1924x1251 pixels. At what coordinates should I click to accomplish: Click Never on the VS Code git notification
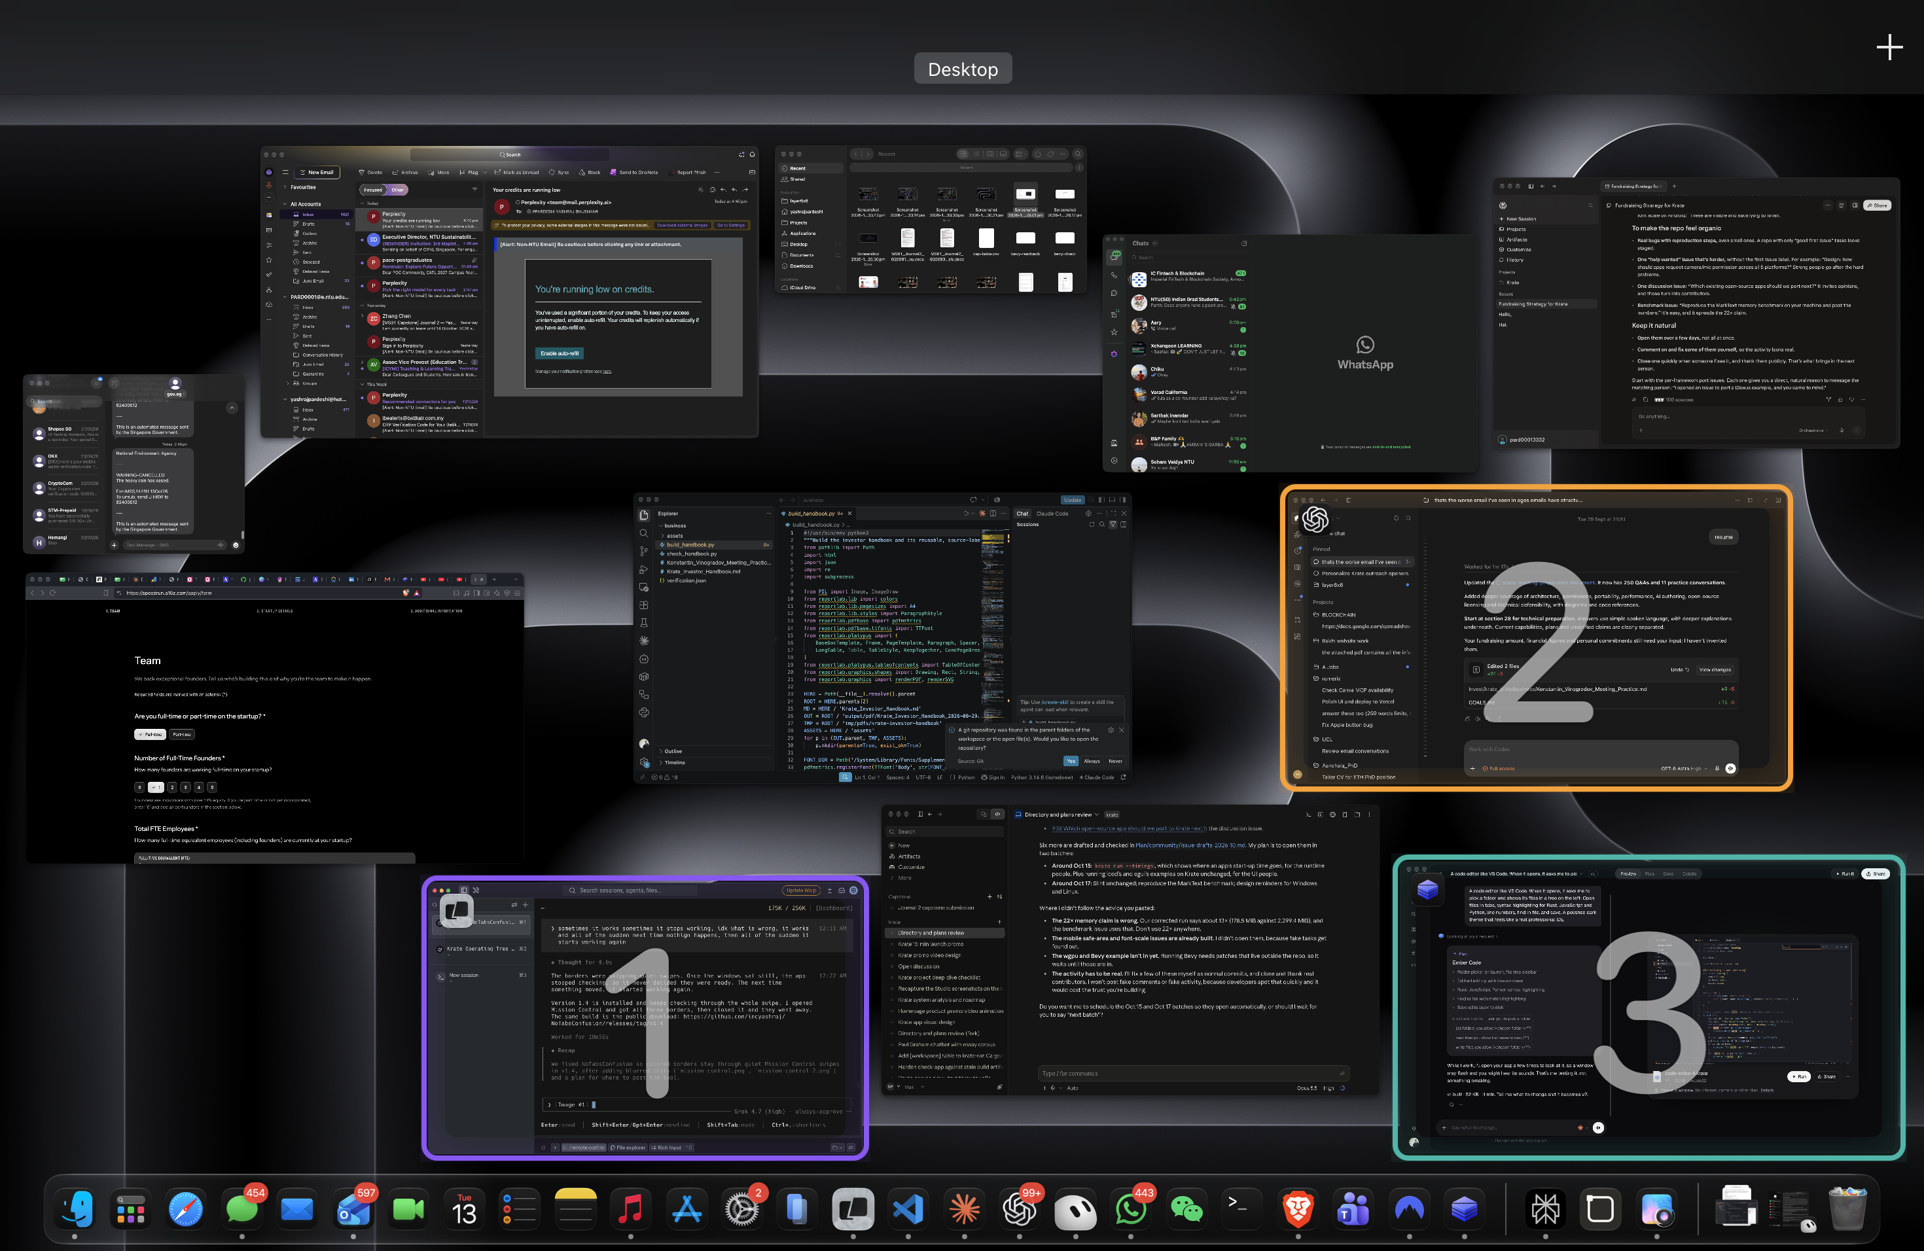(x=1115, y=761)
